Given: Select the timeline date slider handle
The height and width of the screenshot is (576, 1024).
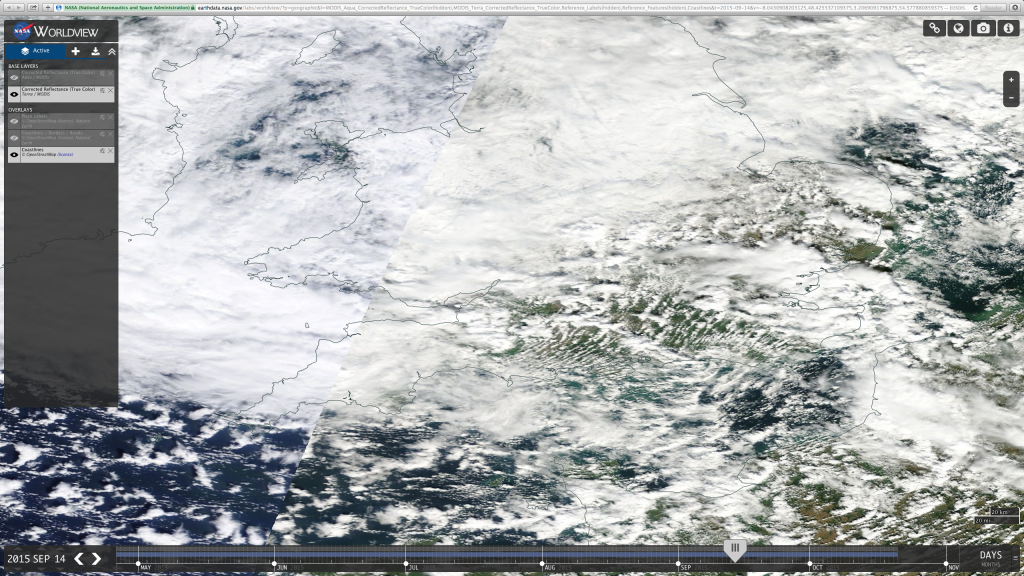Looking at the screenshot, I should 735,550.
